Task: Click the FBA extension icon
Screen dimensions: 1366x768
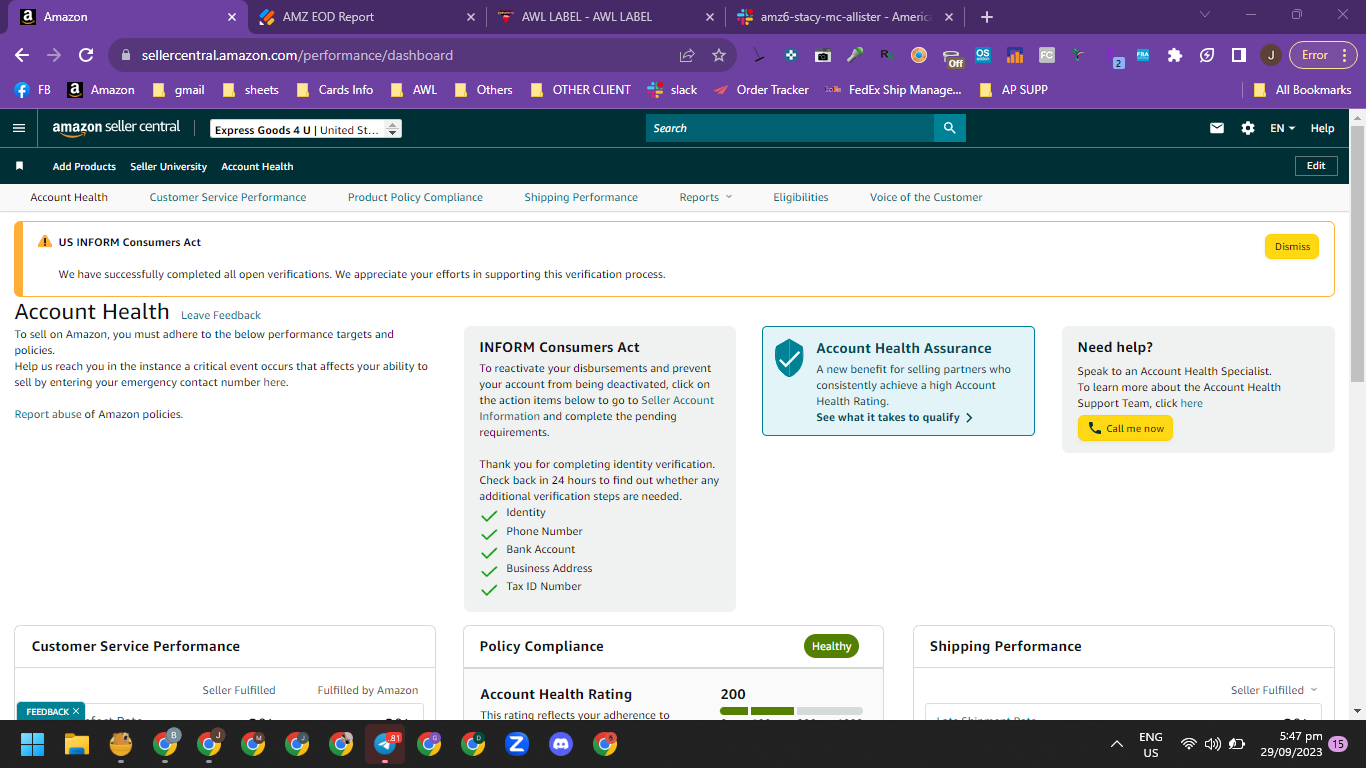Action: (1143, 55)
